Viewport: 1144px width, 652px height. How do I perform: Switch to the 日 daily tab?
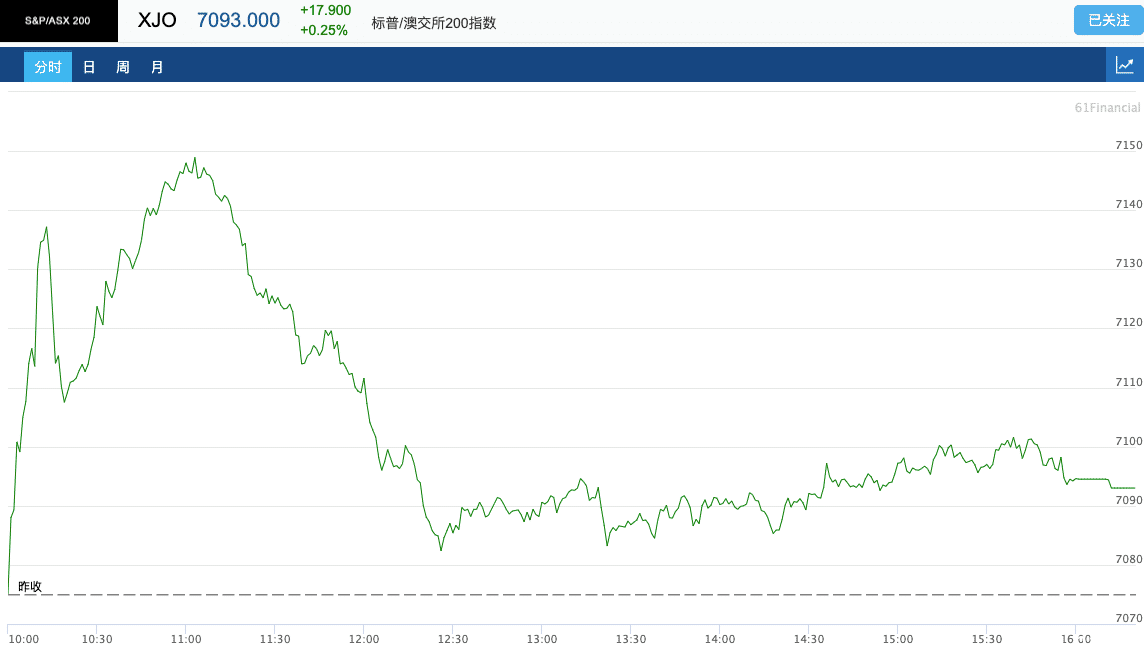coord(89,67)
